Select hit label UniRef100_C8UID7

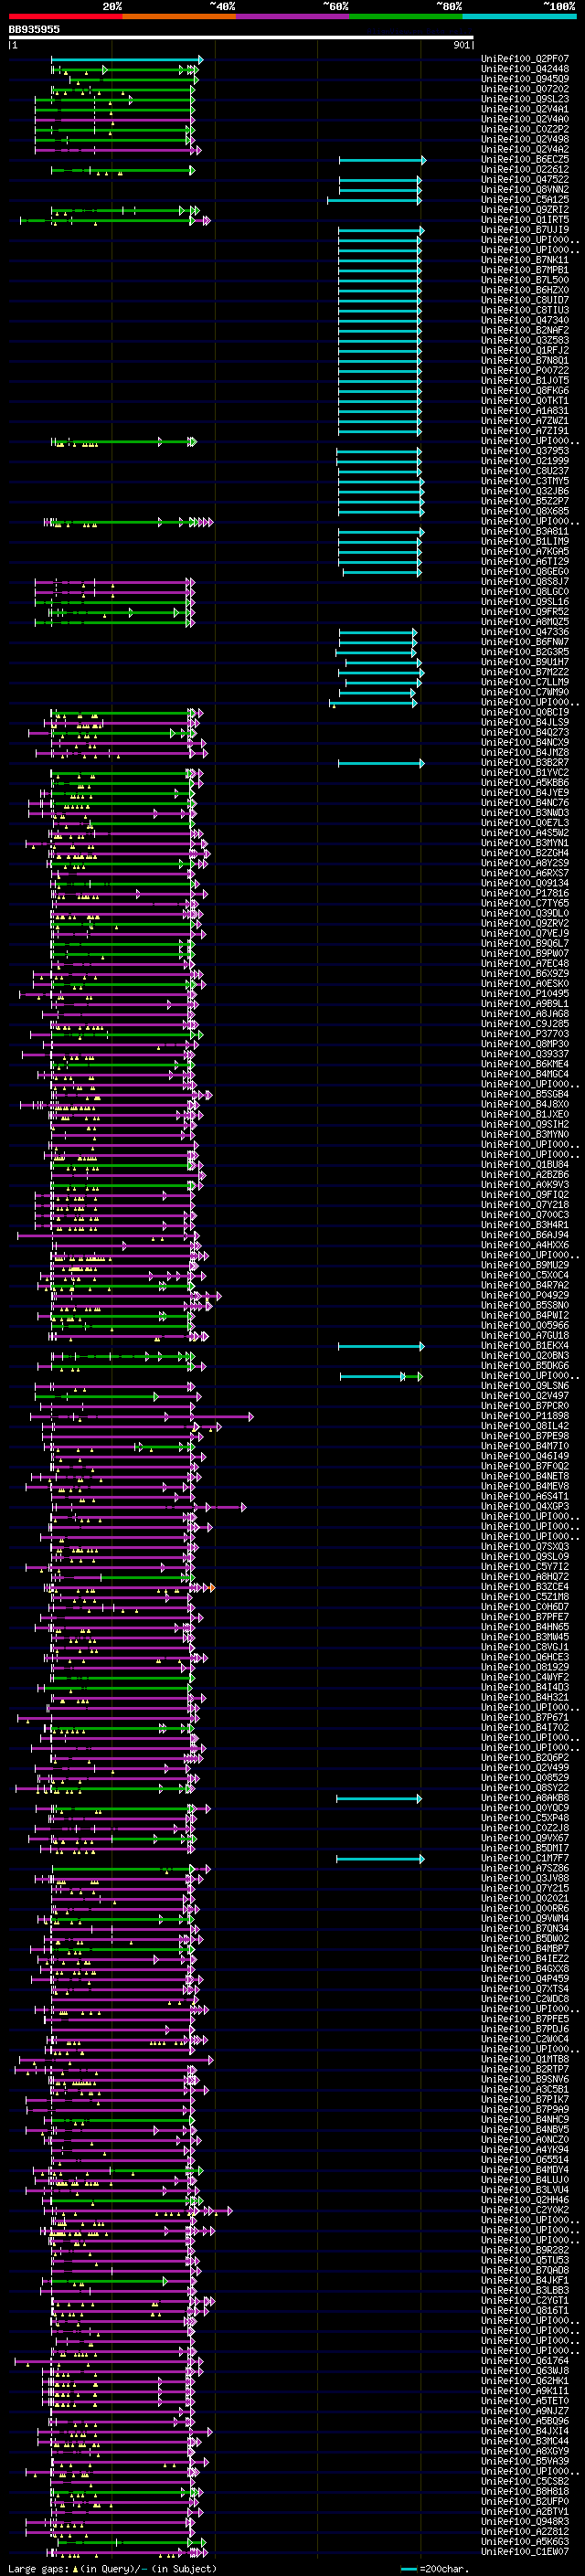tap(525, 300)
